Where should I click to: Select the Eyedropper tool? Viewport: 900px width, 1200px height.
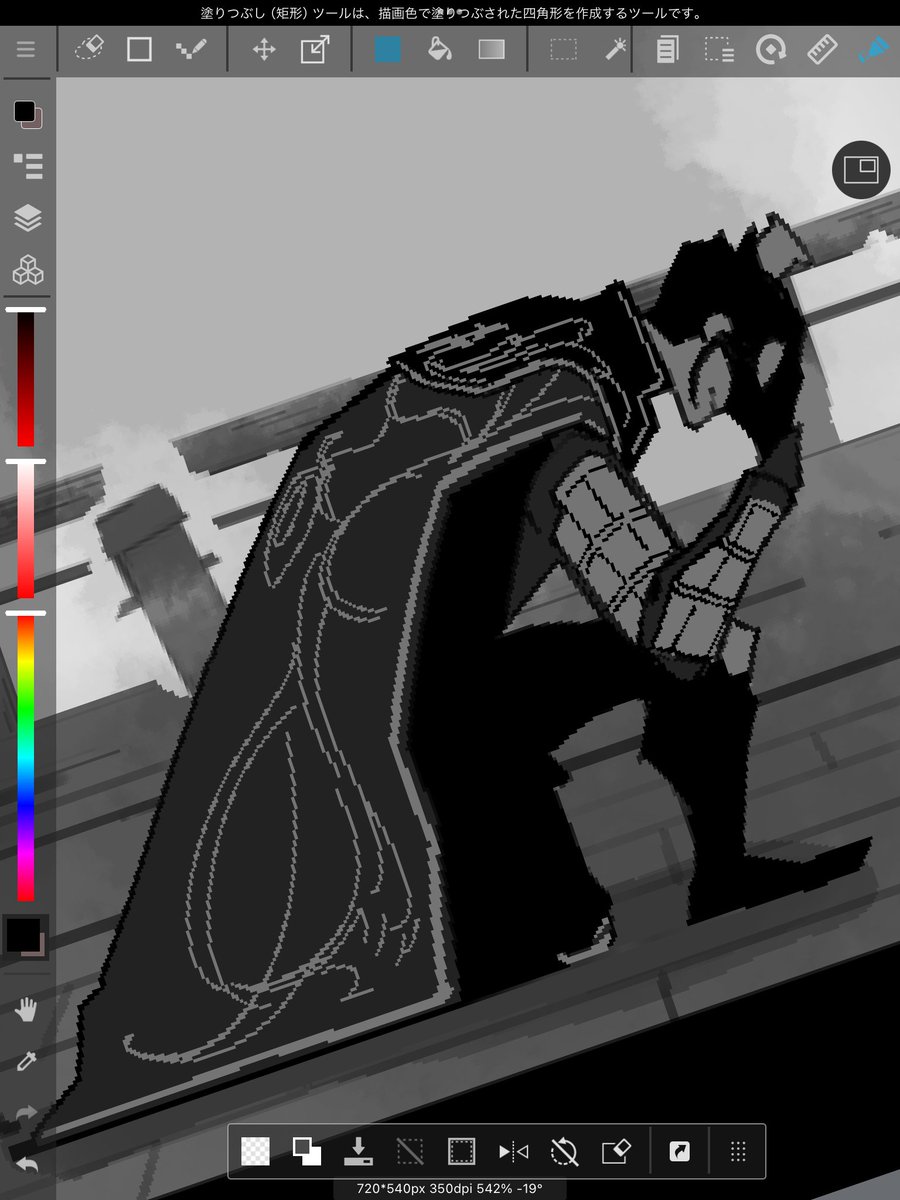[26, 1061]
